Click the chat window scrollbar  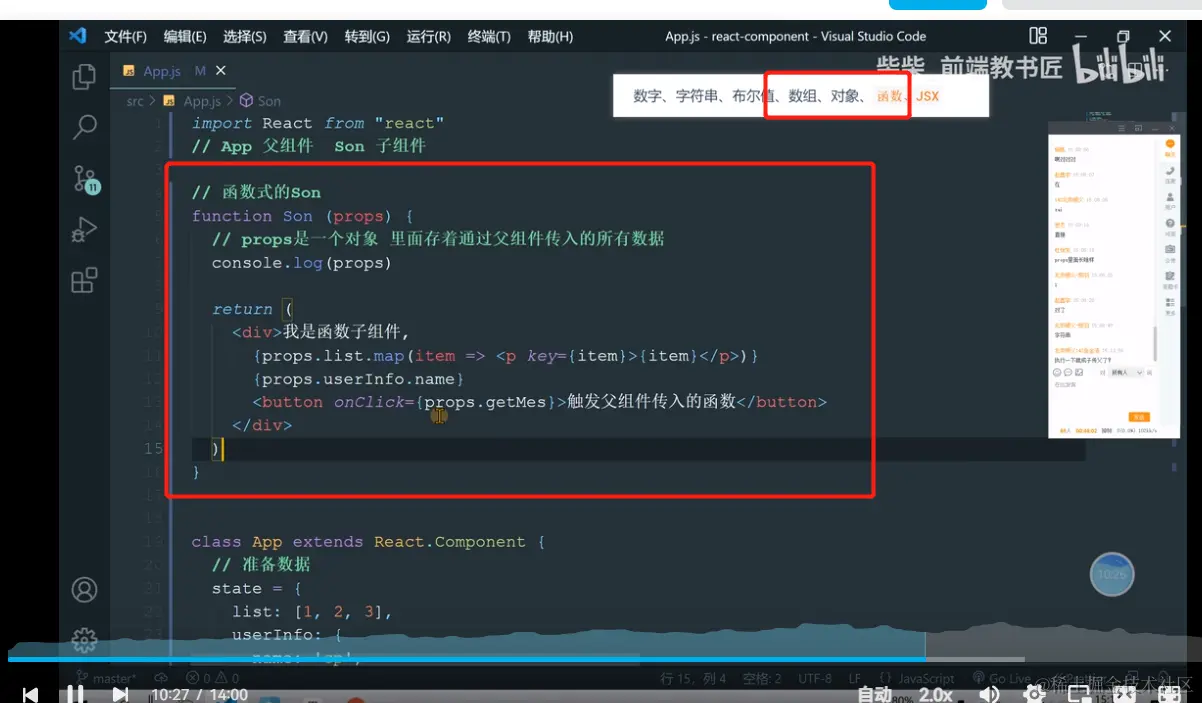point(1156,346)
